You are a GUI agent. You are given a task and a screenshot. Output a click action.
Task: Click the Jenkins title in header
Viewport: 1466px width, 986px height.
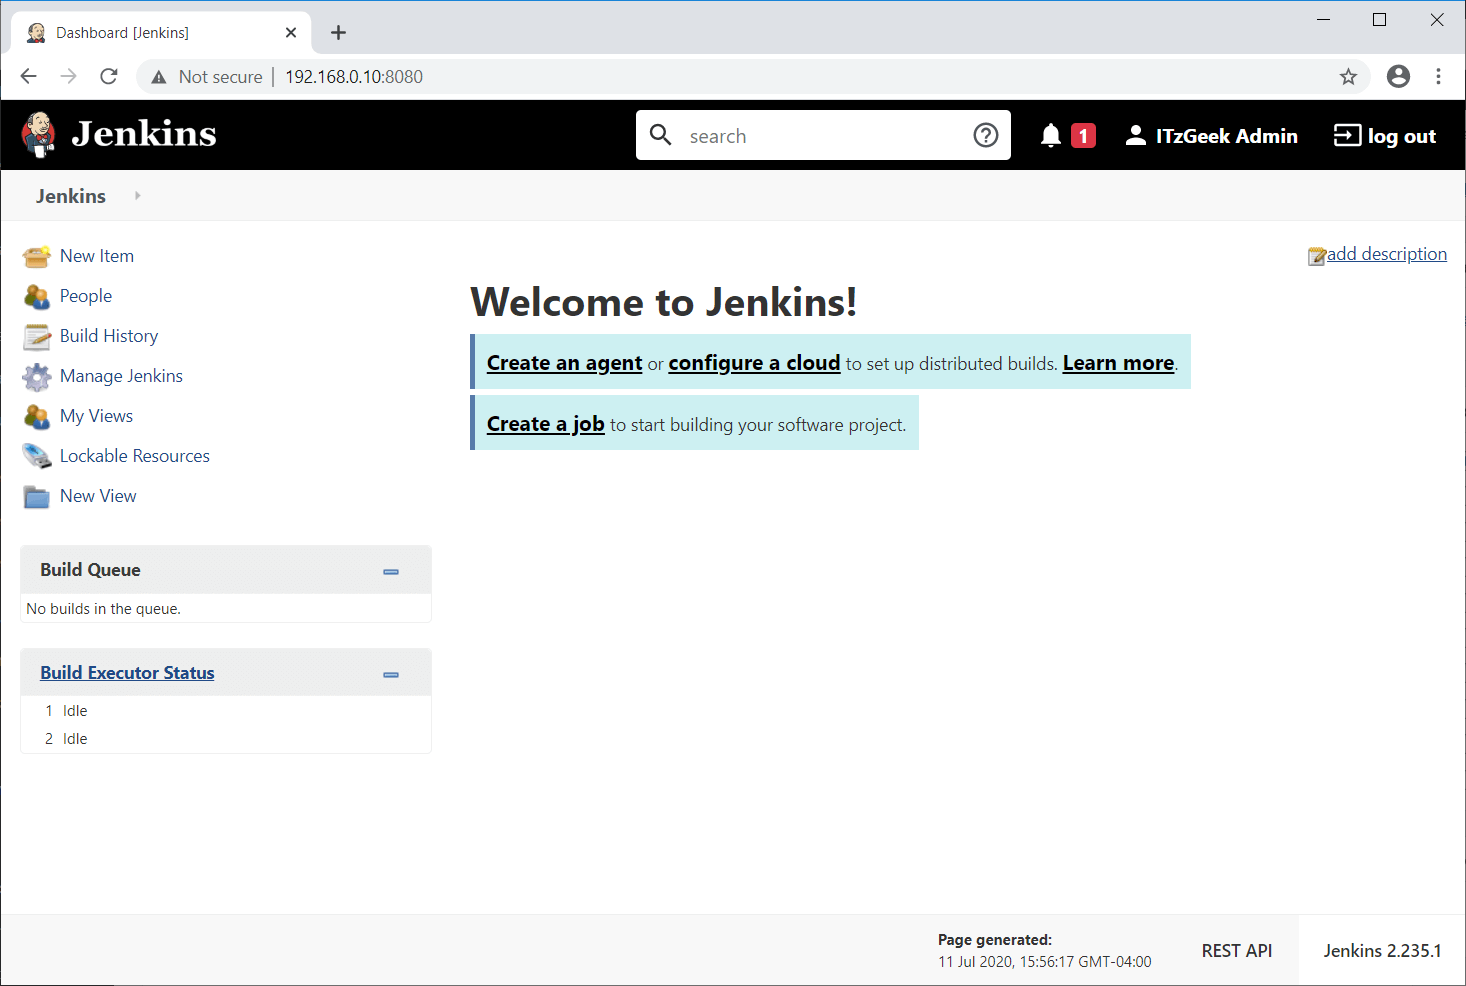[144, 134]
